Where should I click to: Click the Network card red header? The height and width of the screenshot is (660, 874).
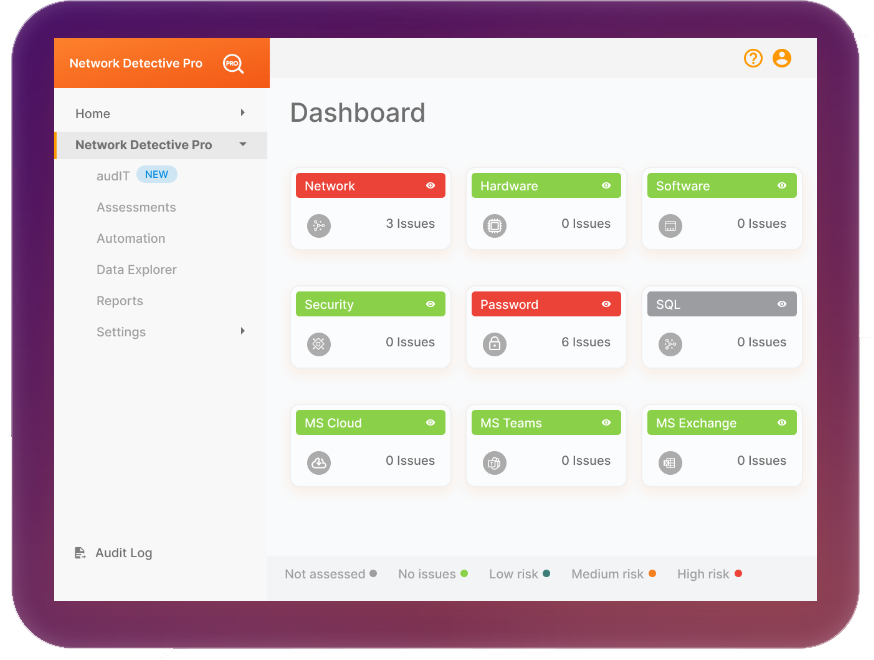pyautogui.click(x=371, y=186)
